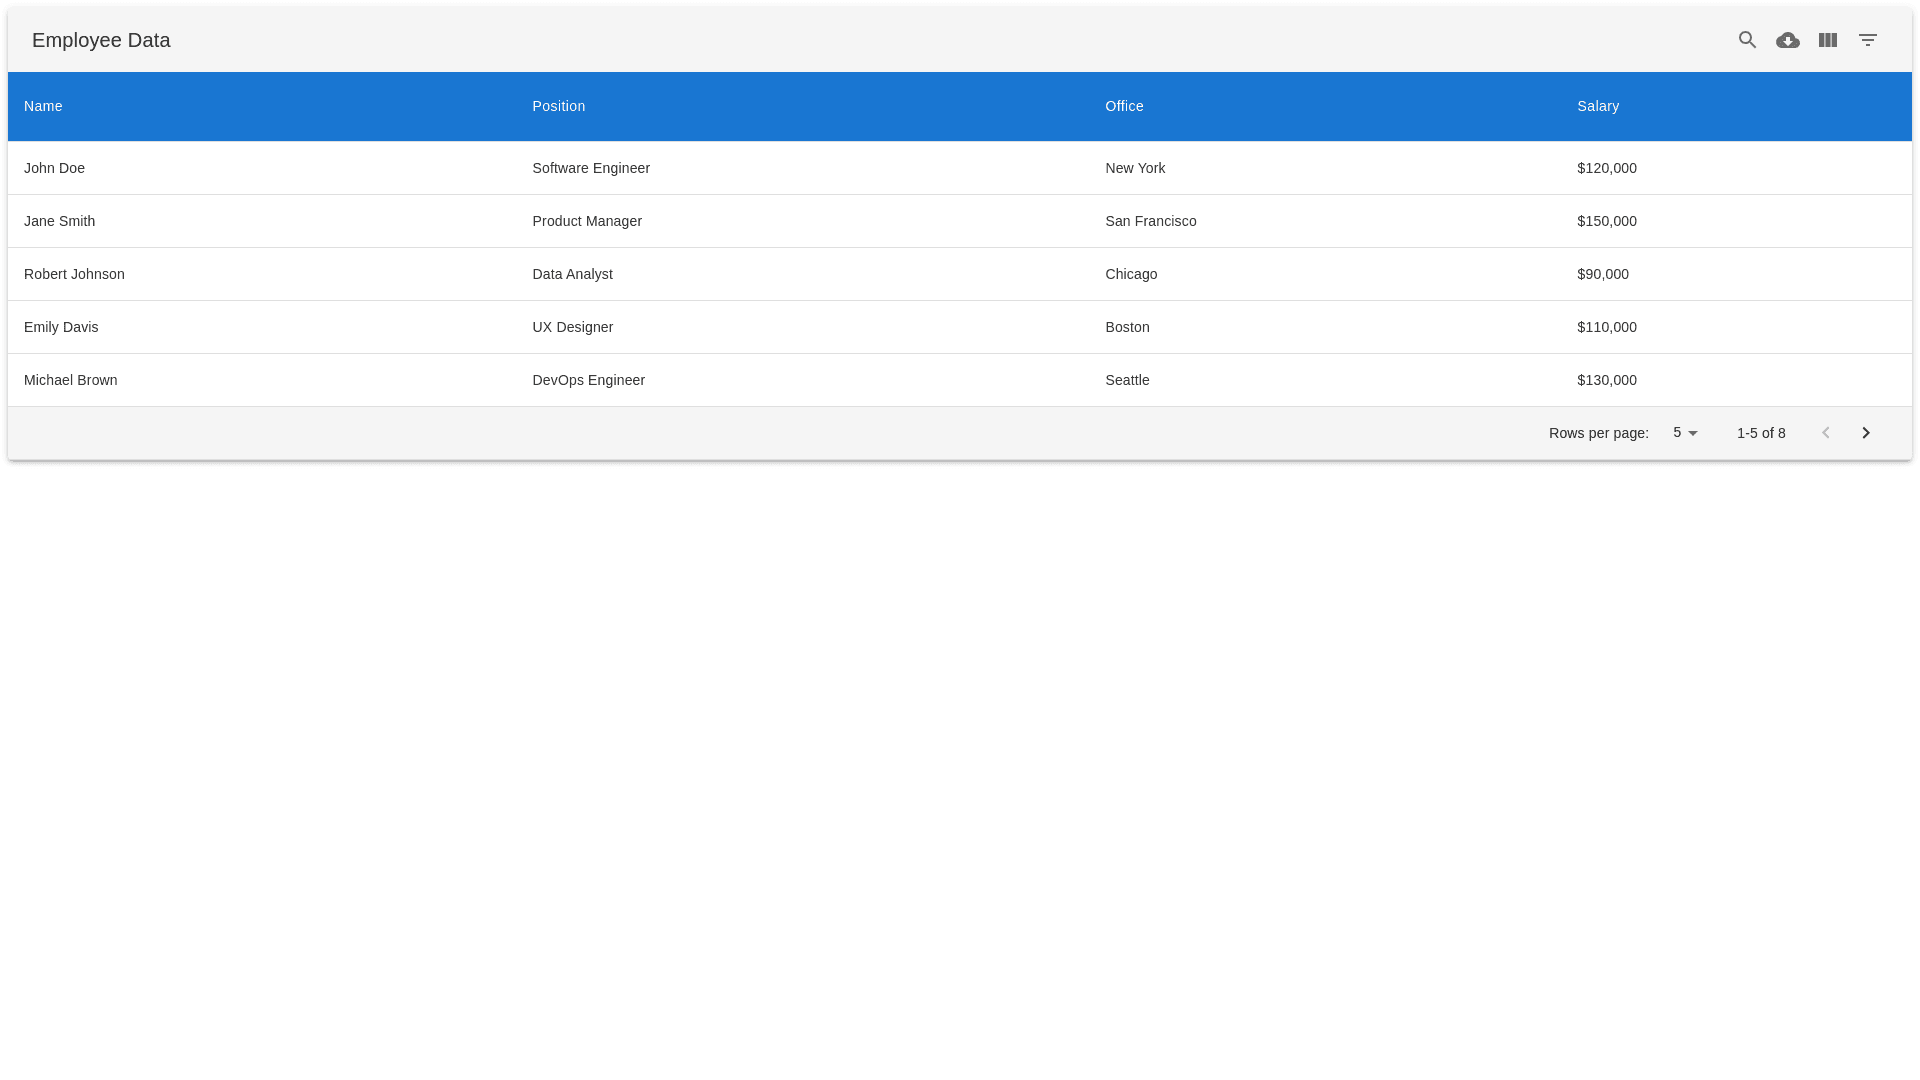The image size is (1920, 1080).
Task: Open the view columns icon
Action: (1827, 40)
